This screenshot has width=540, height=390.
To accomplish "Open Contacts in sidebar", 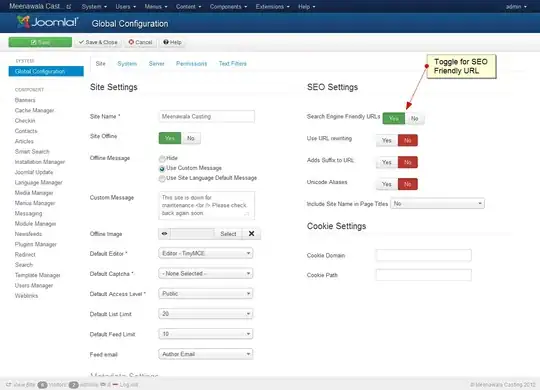I will [x=26, y=131].
